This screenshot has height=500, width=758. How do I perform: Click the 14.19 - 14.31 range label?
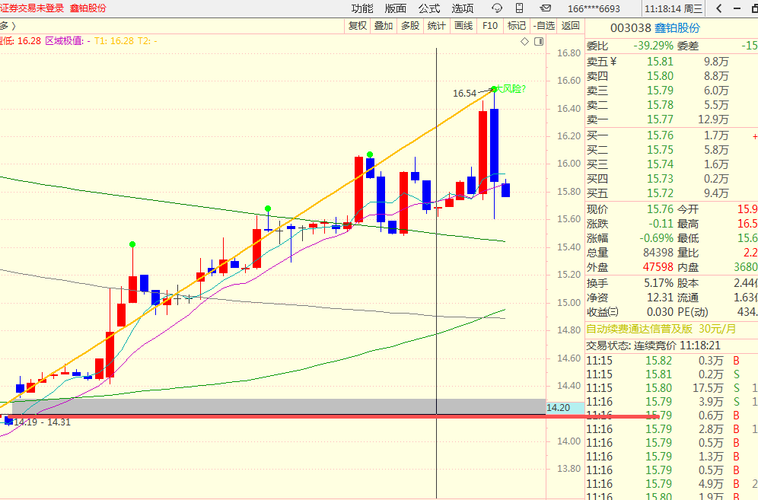click(x=42, y=422)
